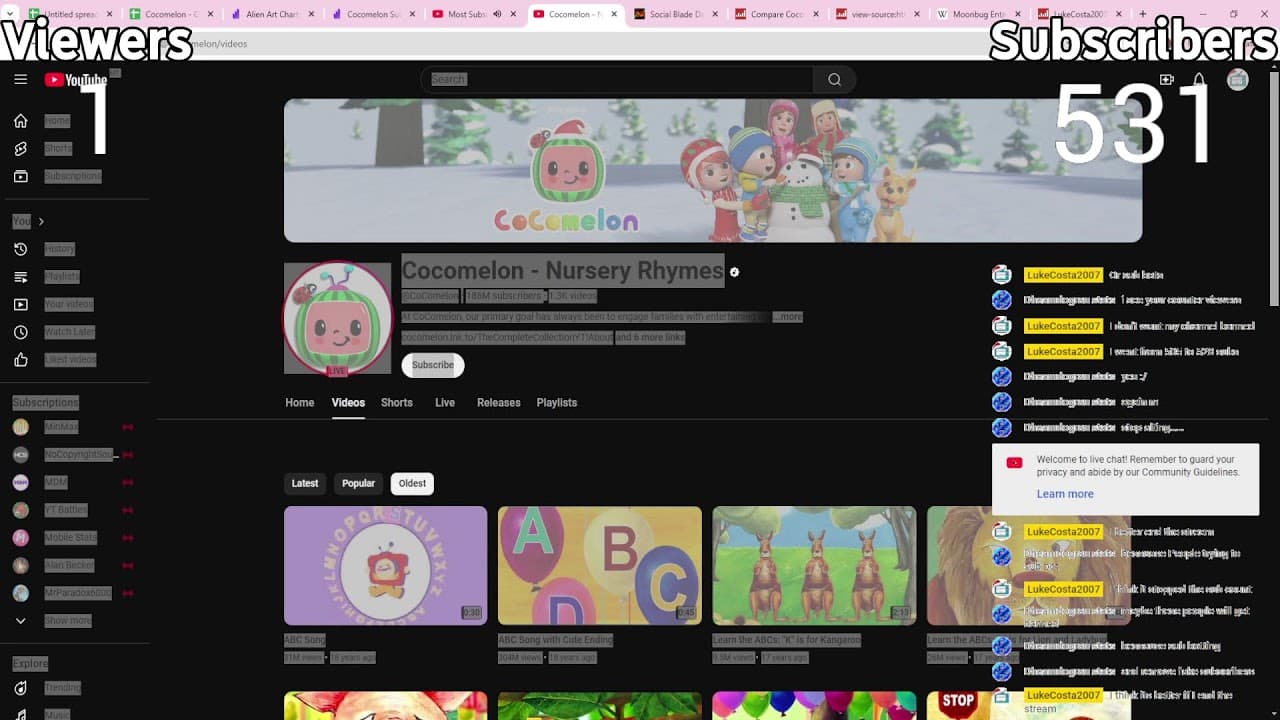Image resolution: width=1280 pixels, height=720 pixels.
Task: Open a new browser tab
Action: (x=1143, y=14)
